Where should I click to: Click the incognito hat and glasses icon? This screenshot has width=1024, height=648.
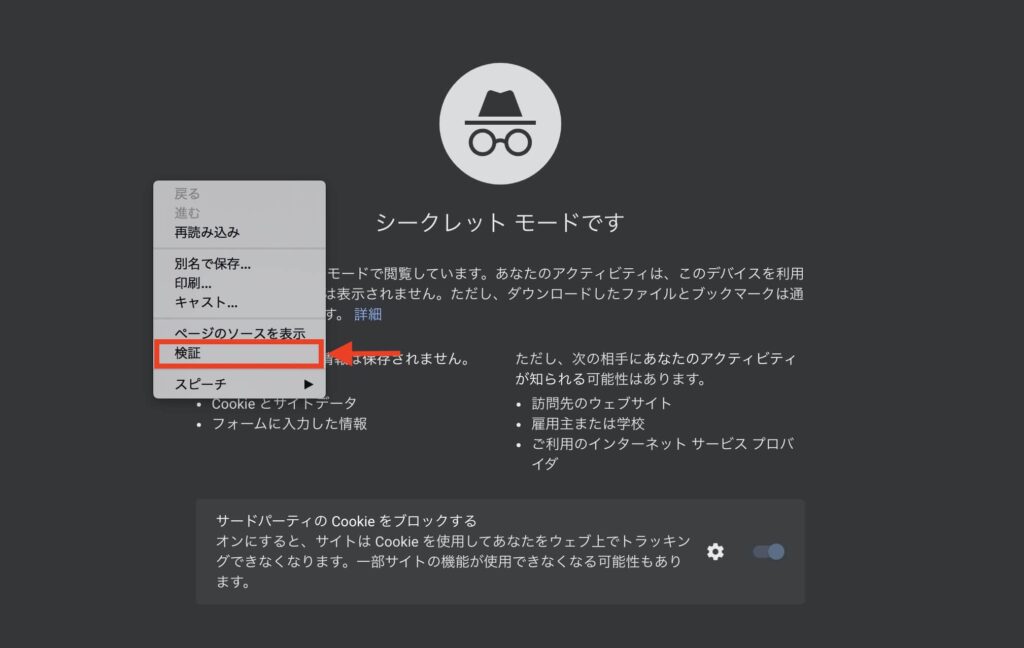[500, 123]
